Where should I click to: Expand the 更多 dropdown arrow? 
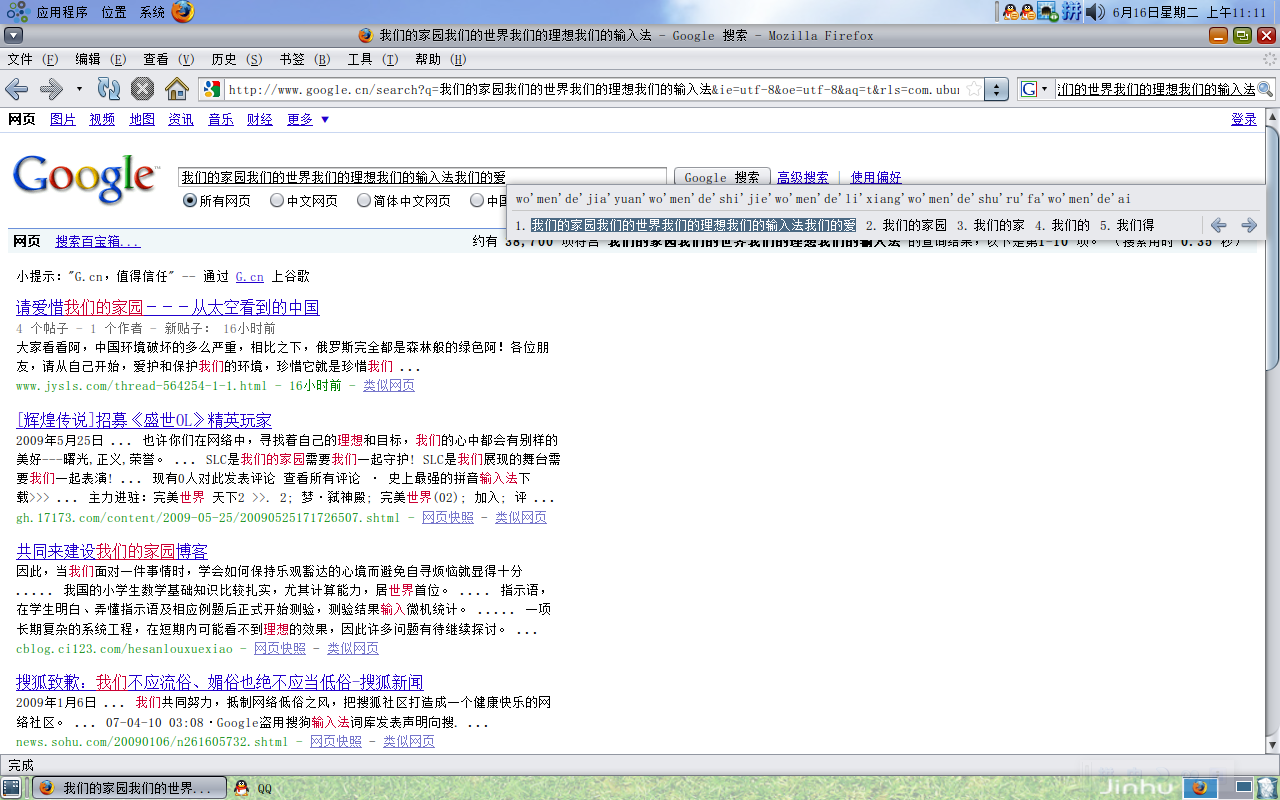pyautogui.click(x=325, y=120)
